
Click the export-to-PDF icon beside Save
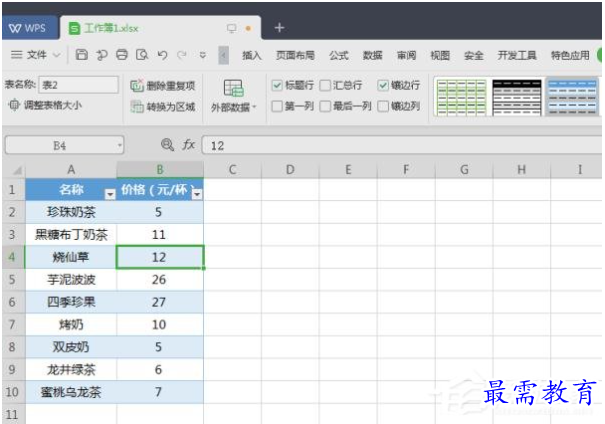pyautogui.click(x=102, y=55)
